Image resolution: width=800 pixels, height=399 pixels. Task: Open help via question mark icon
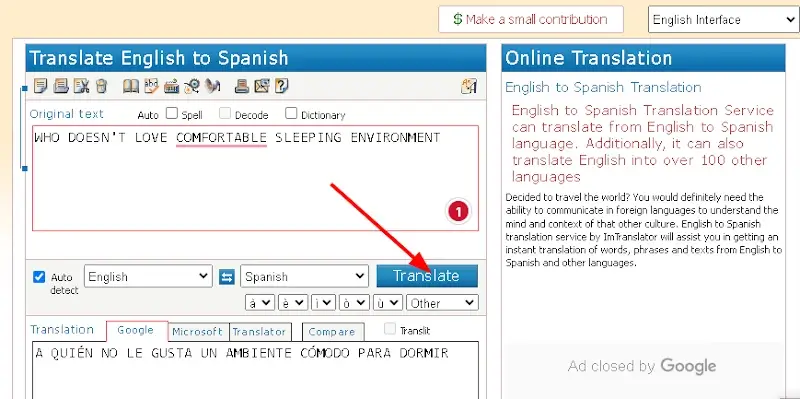click(282, 85)
